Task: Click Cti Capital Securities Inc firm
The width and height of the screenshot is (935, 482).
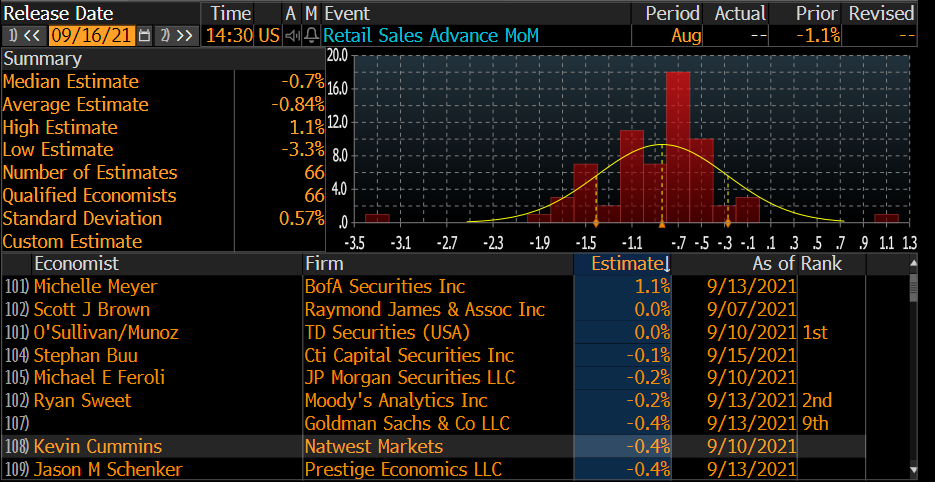Action: tap(409, 356)
